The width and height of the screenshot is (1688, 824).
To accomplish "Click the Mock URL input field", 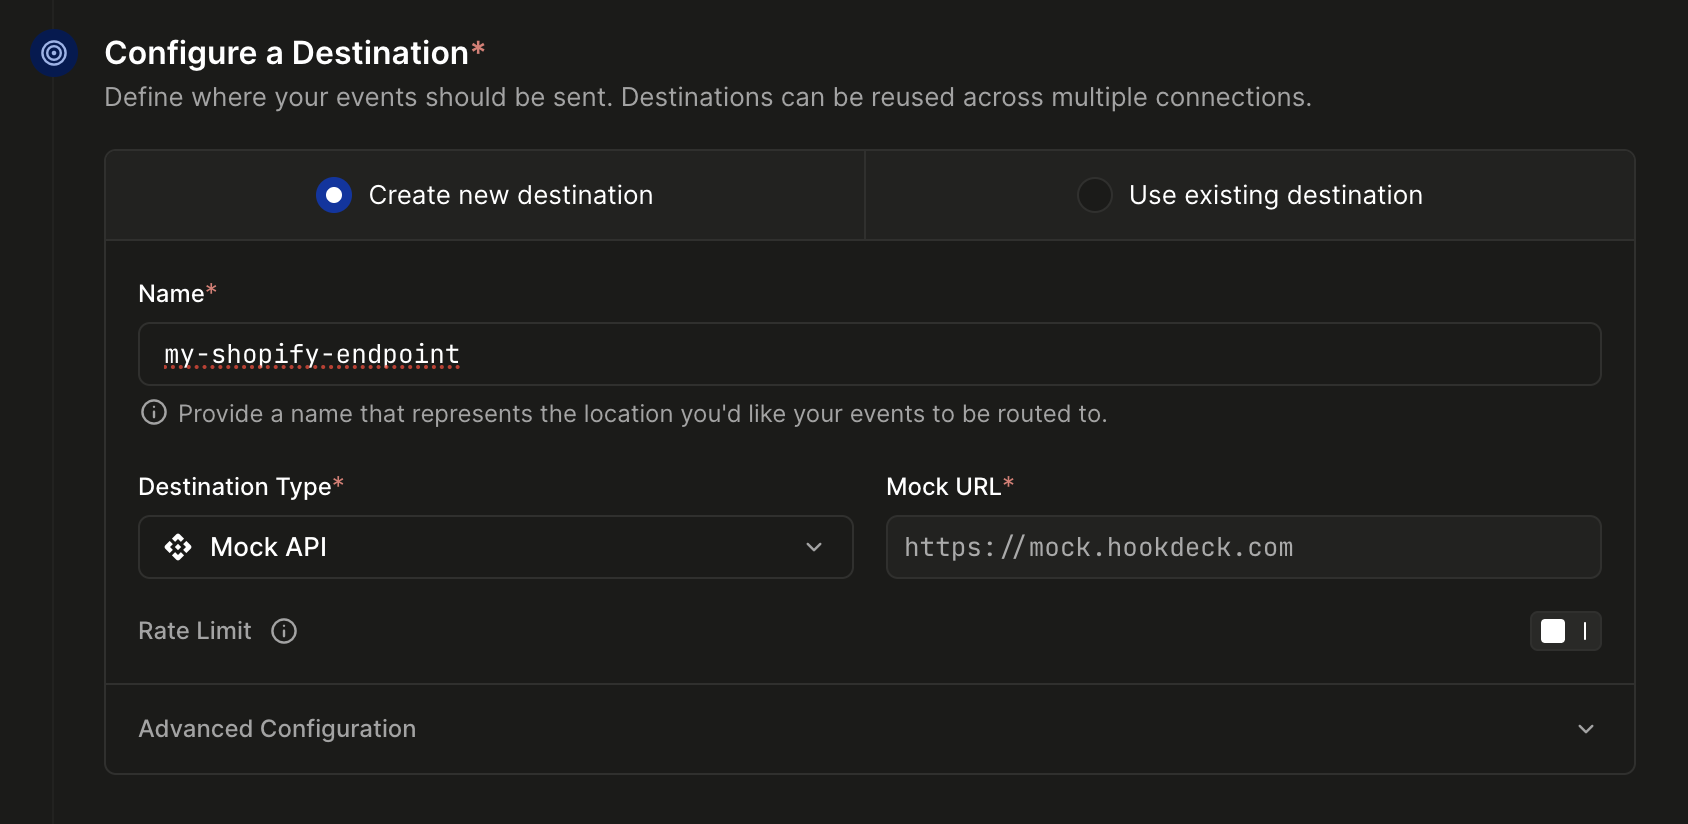I will 1244,547.
